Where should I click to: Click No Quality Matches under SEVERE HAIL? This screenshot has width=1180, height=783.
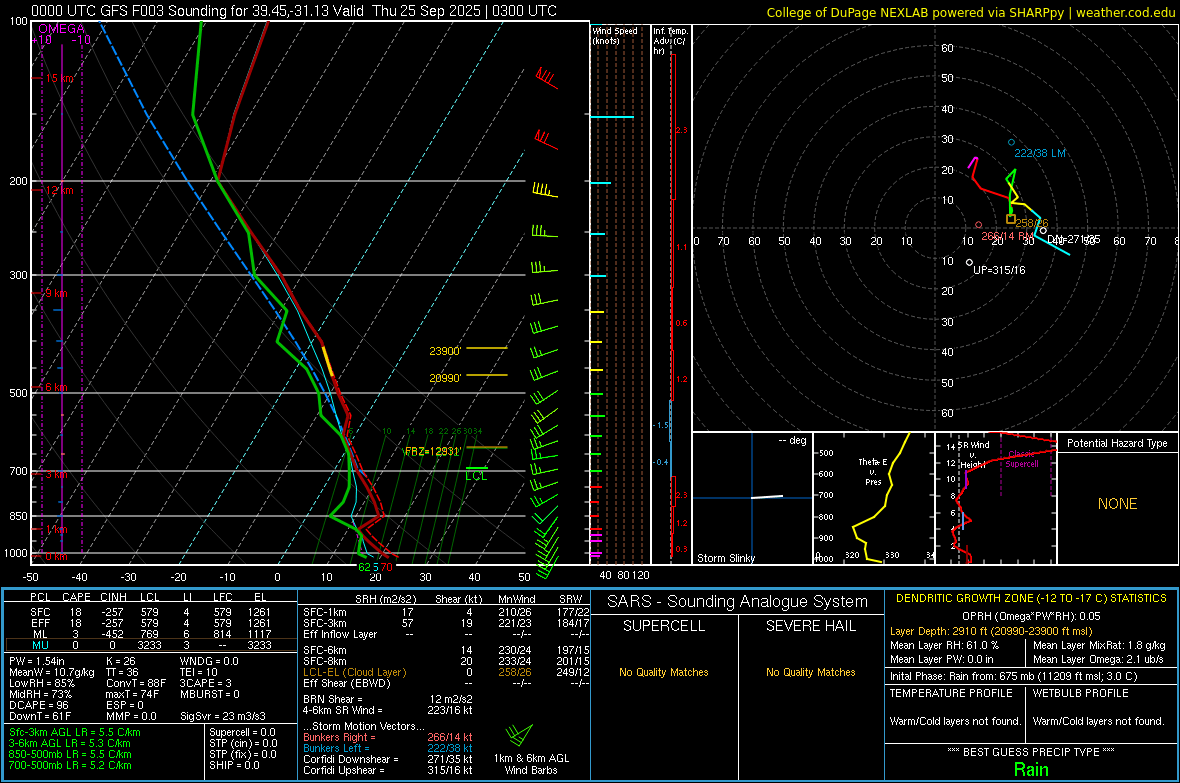coord(810,672)
